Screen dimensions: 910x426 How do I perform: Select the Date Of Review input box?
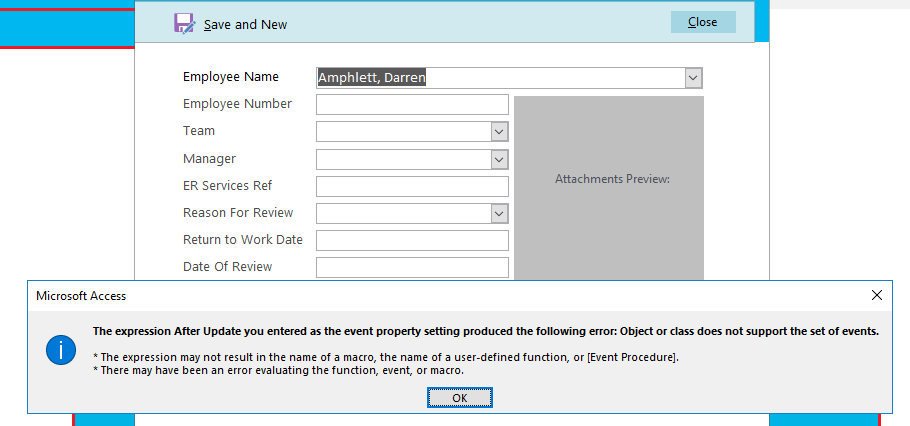coord(412,267)
